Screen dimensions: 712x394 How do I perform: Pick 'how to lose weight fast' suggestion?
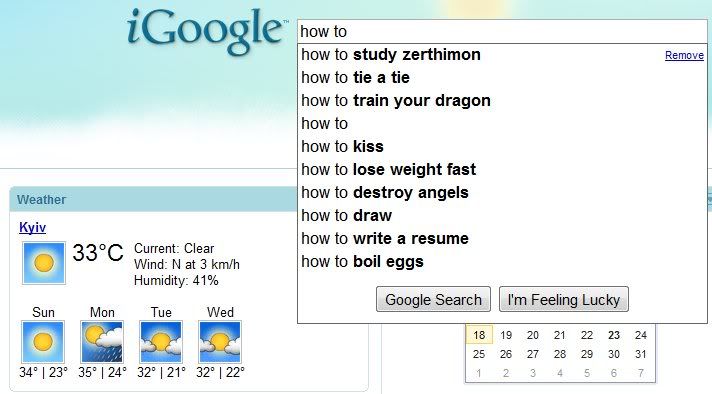coord(502,170)
